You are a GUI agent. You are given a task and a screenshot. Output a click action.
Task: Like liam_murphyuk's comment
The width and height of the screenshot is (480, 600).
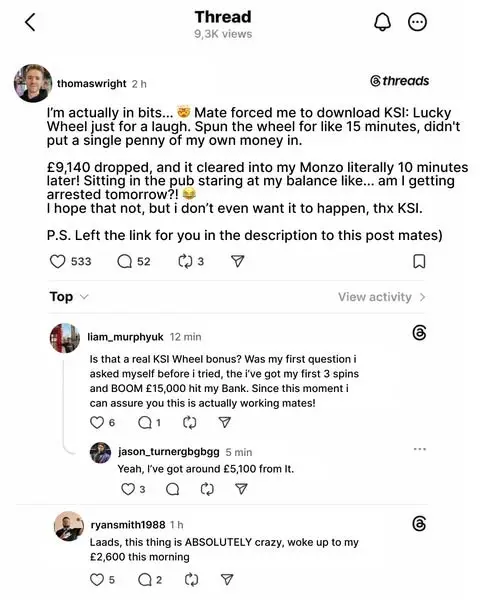click(x=97, y=422)
